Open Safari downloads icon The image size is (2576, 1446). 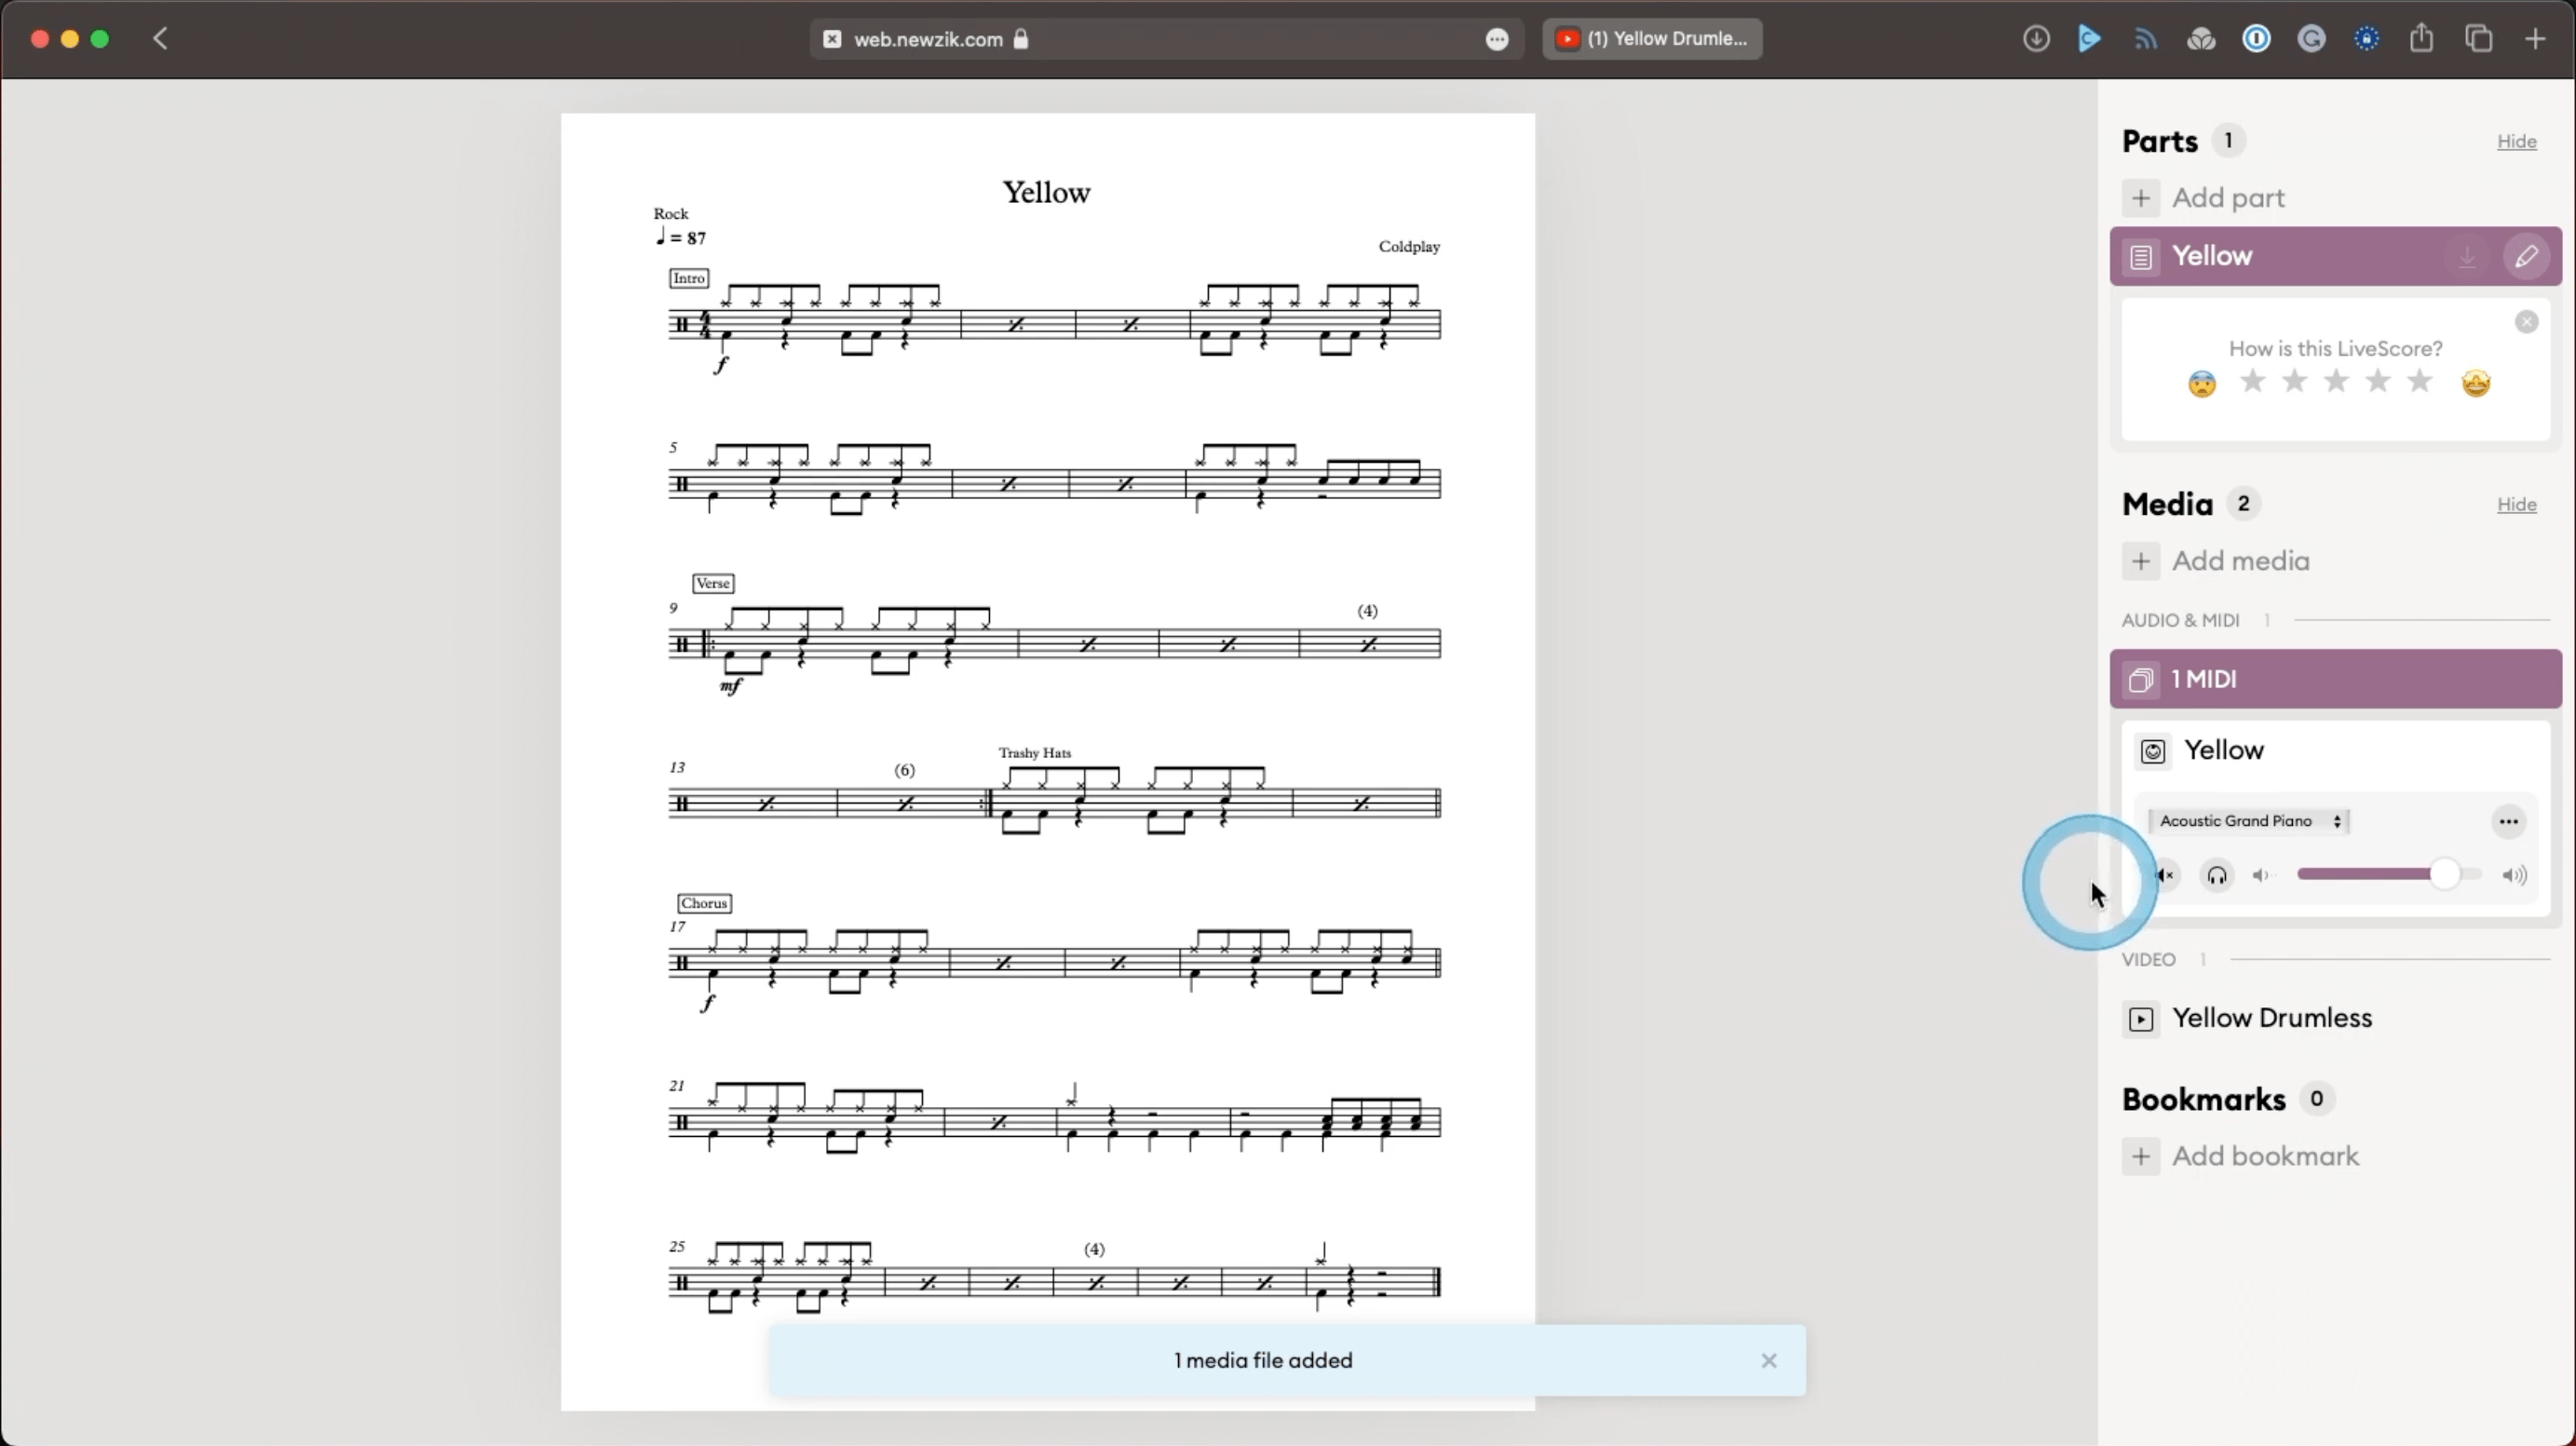(2035, 39)
